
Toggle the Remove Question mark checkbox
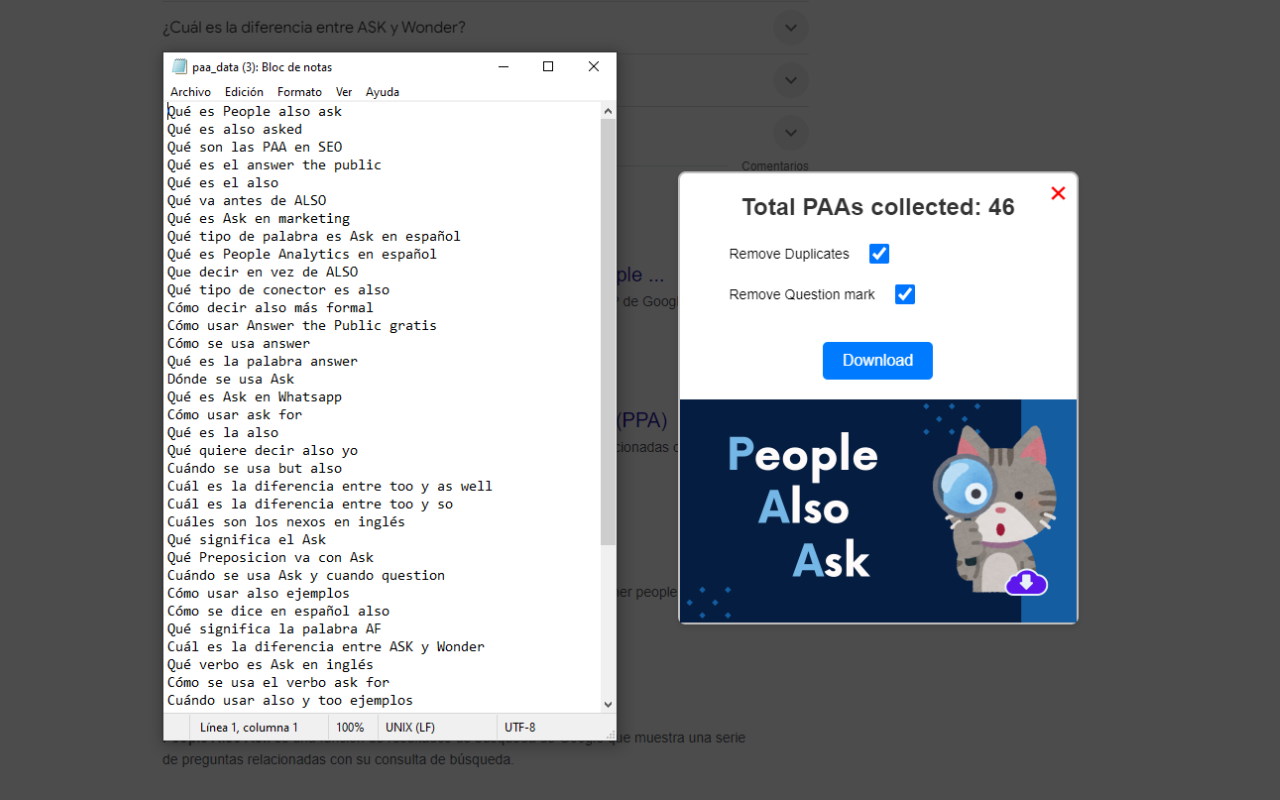click(x=905, y=294)
